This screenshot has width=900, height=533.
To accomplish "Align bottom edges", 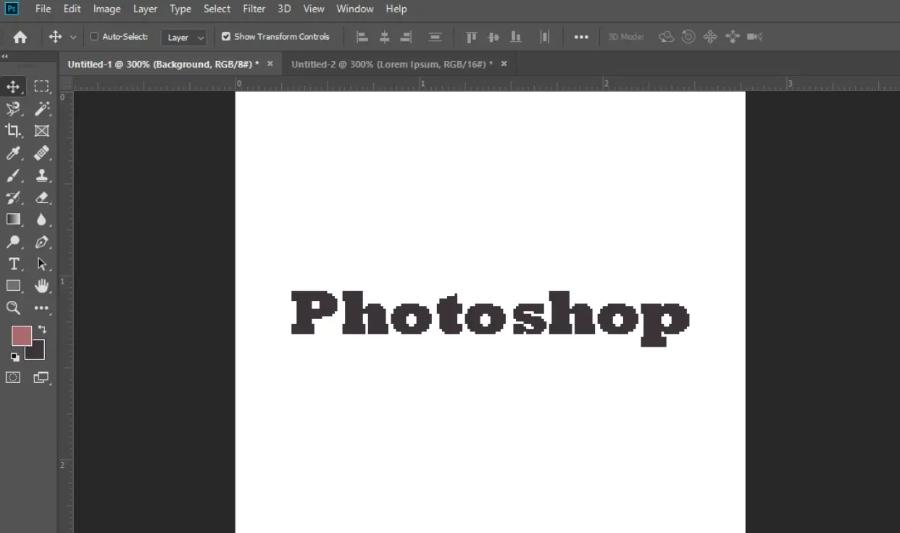I will pos(515,37).
